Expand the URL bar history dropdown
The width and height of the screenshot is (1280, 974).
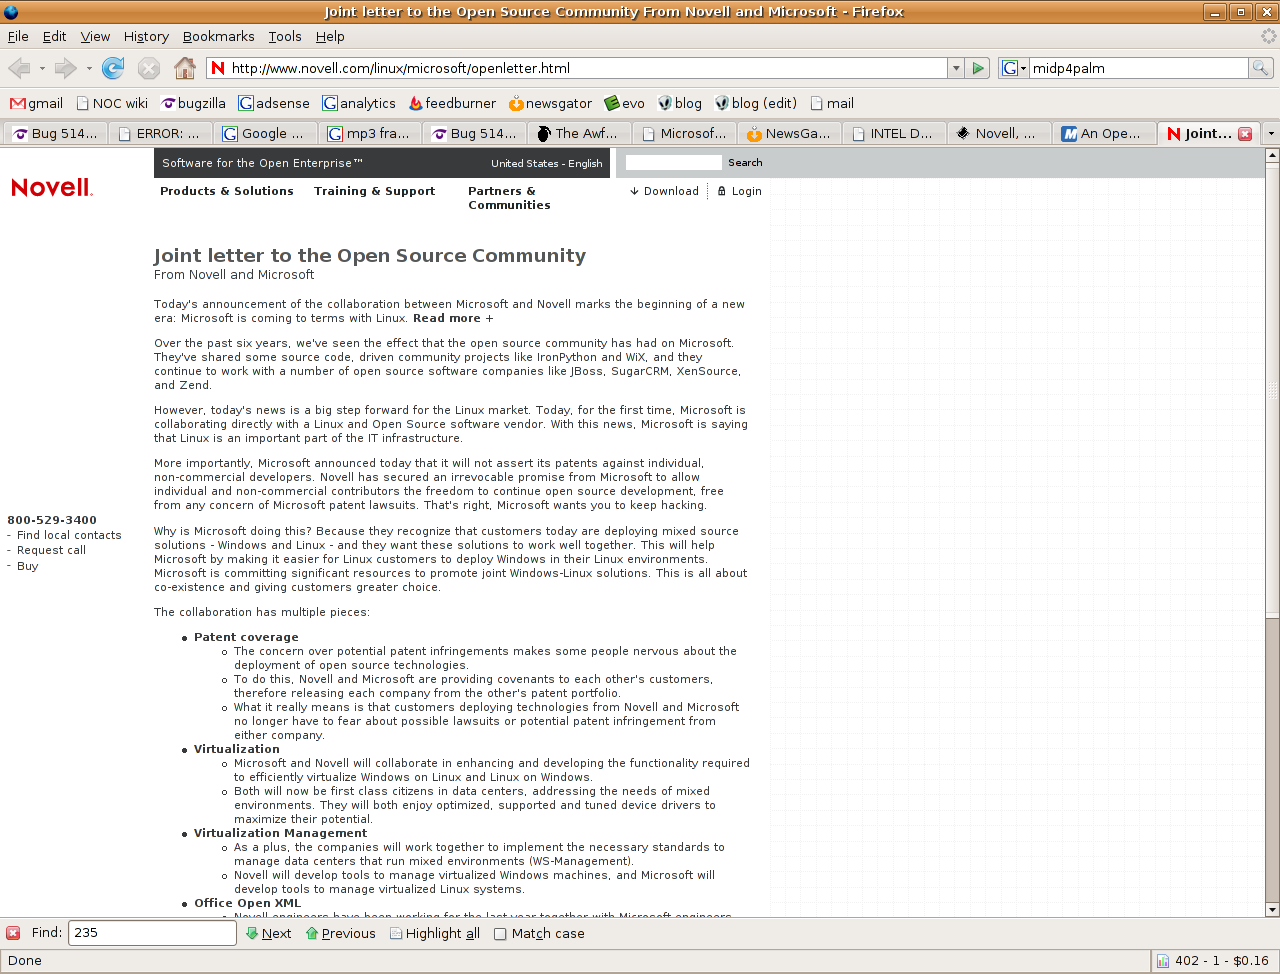[x=956, y=68]
